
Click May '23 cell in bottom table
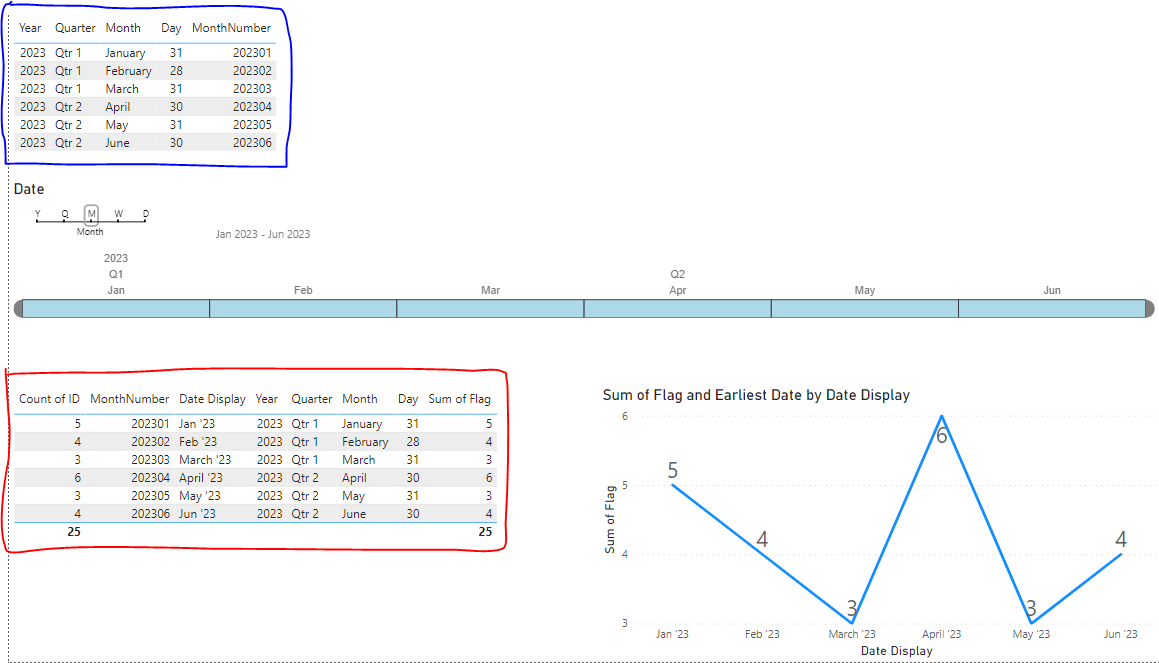click(200, 496)
